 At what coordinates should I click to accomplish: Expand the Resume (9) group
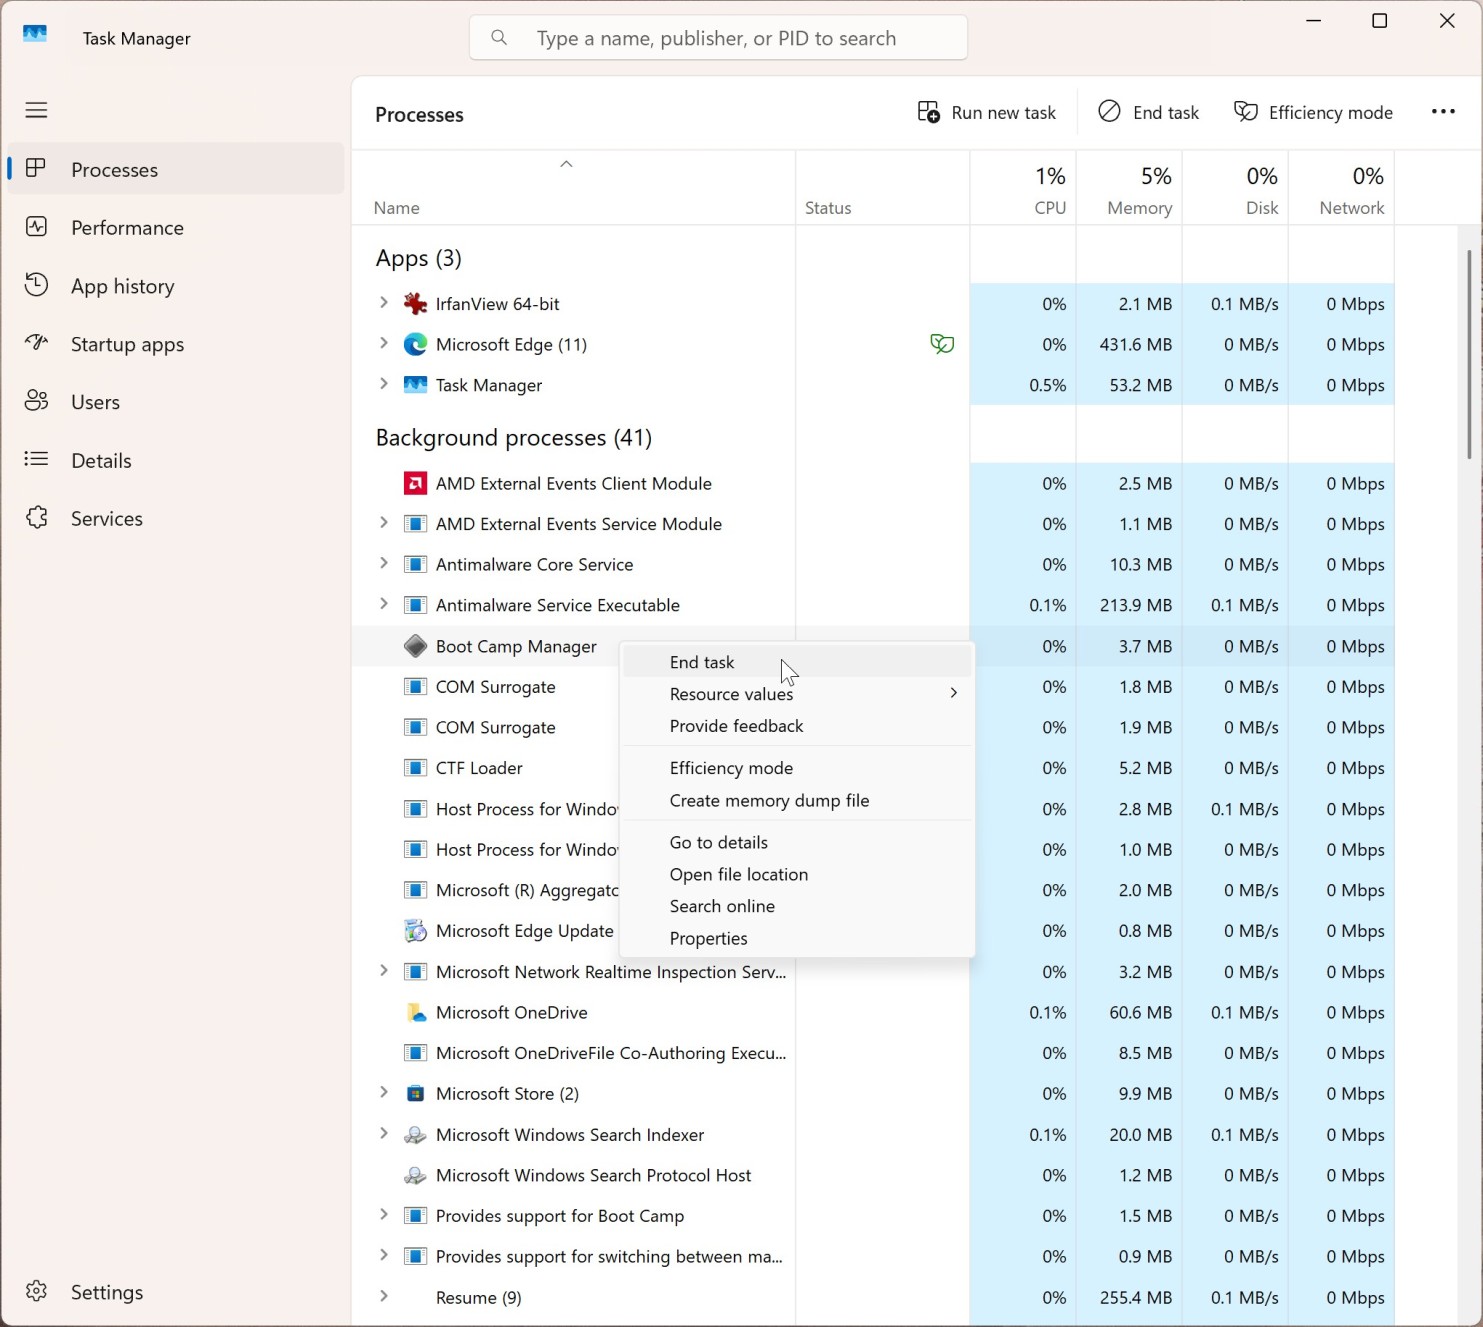click(x=383, y=1297)
